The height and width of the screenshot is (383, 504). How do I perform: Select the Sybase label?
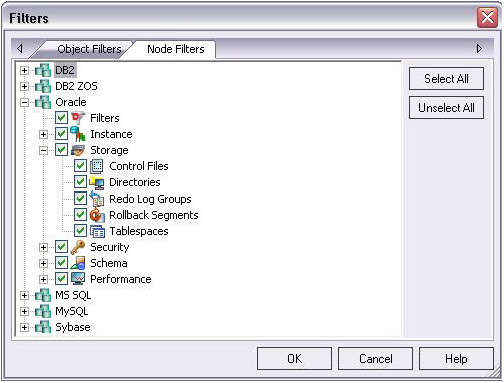pos(73,327)
